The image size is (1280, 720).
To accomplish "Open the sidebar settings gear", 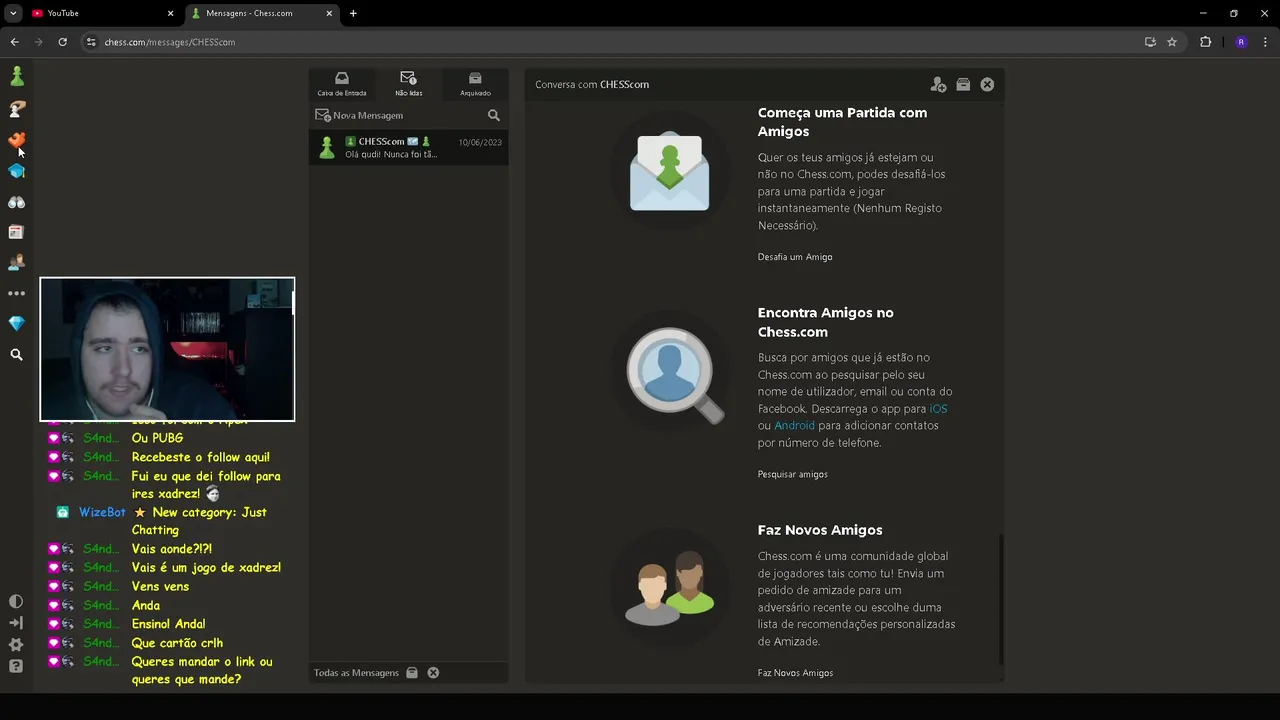I will tap(16, 645).
